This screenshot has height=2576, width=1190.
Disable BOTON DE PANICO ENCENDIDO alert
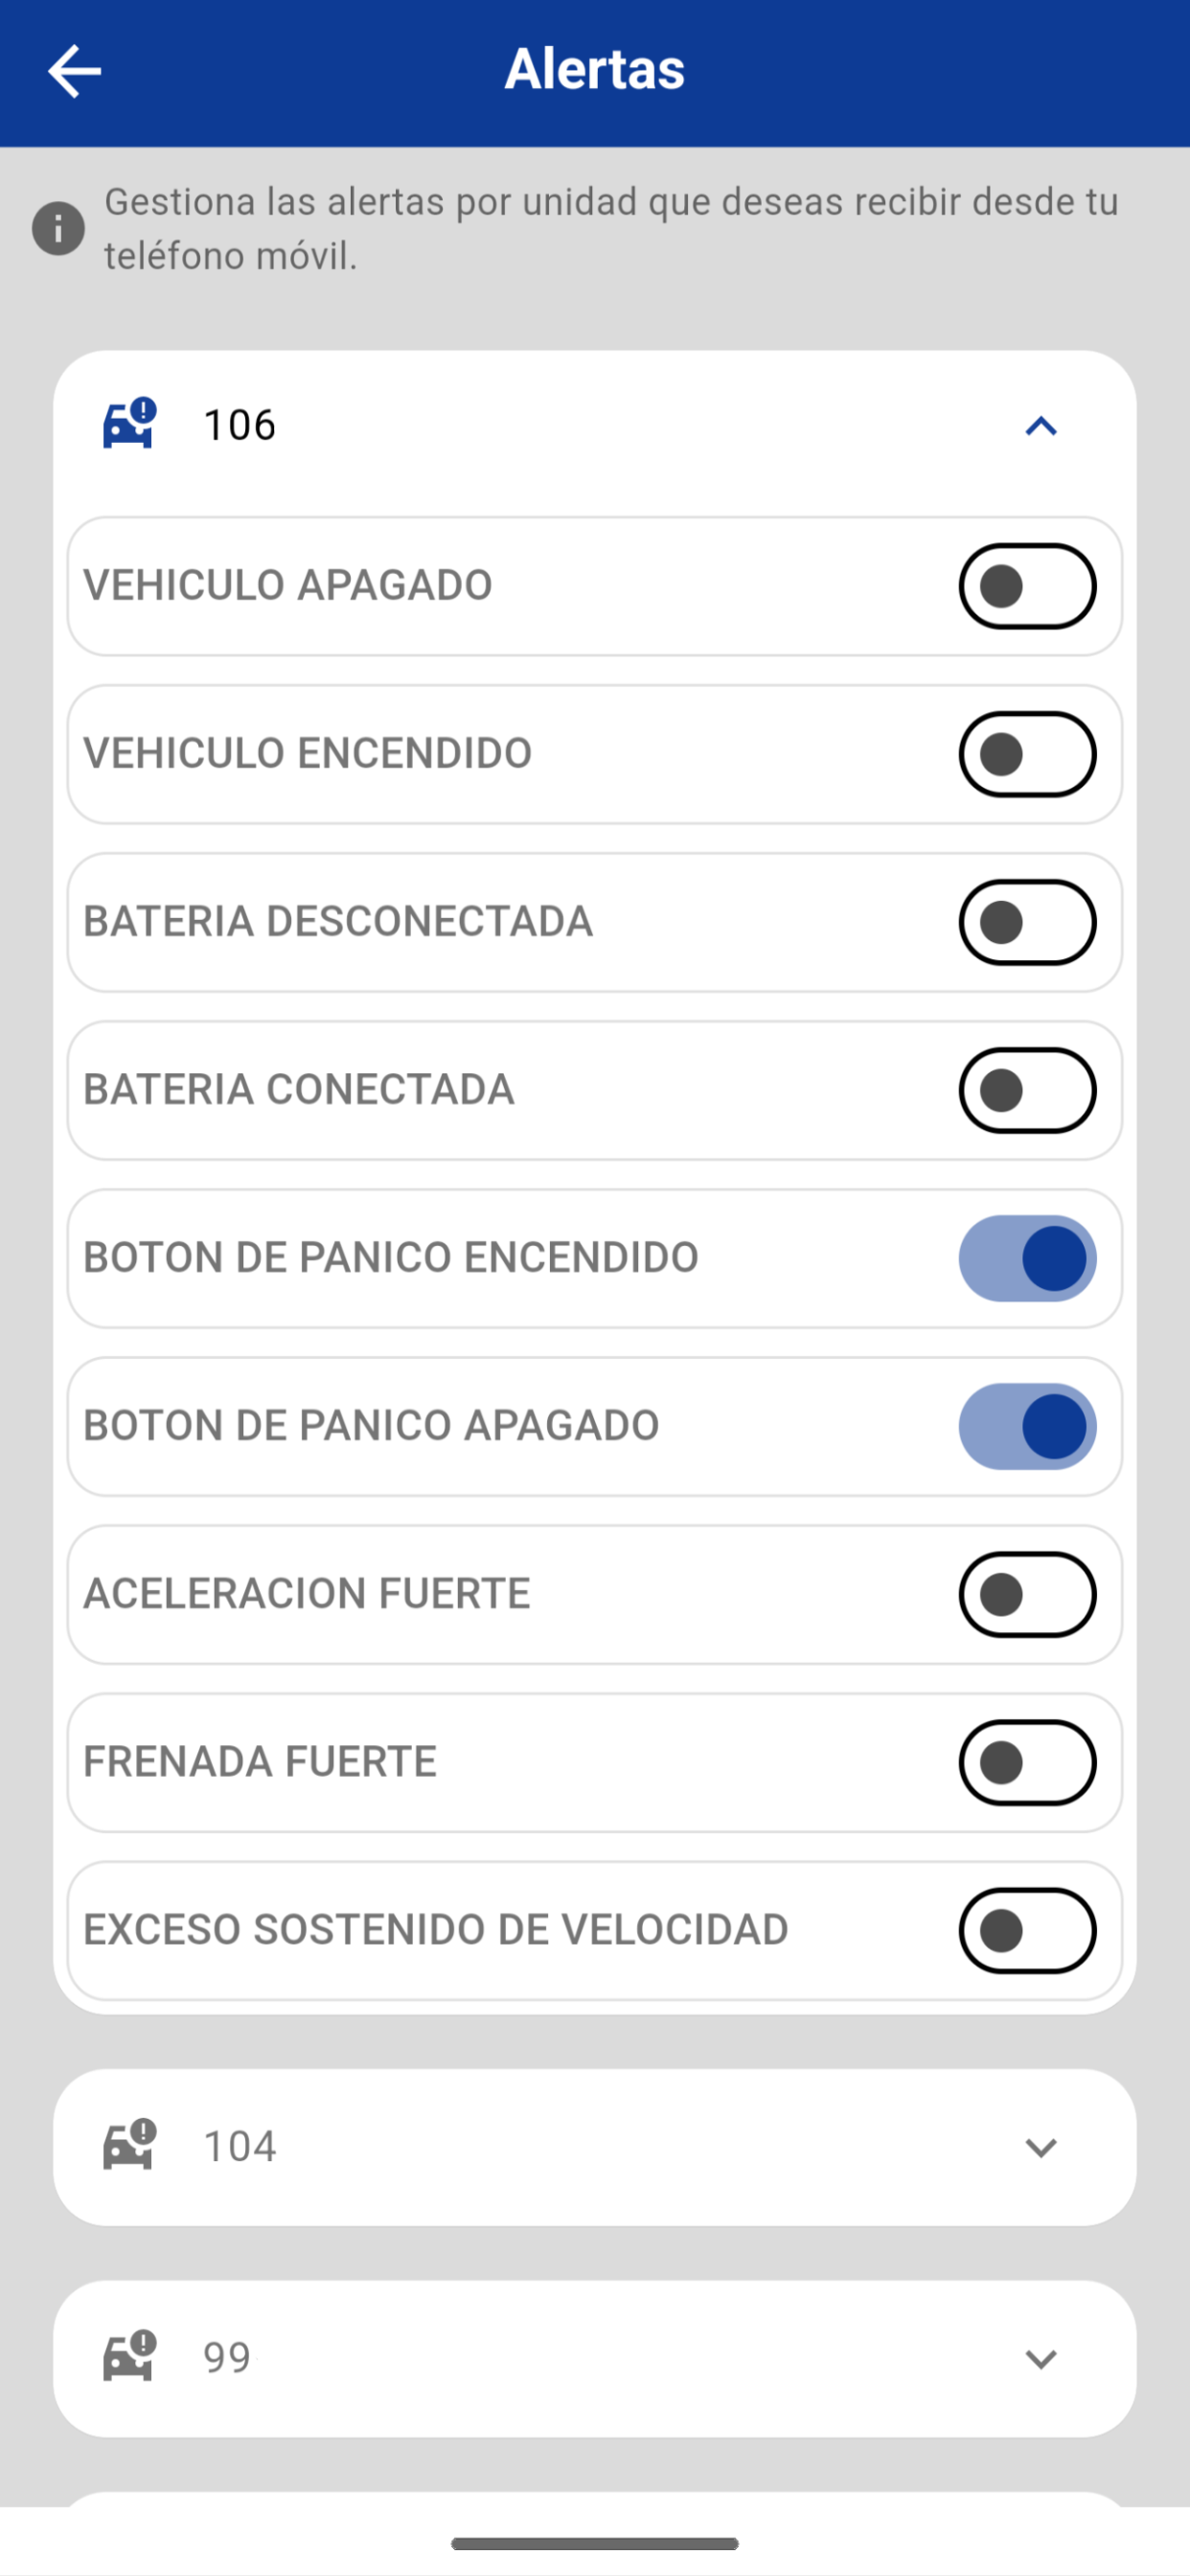(x=1027, y=1258)
